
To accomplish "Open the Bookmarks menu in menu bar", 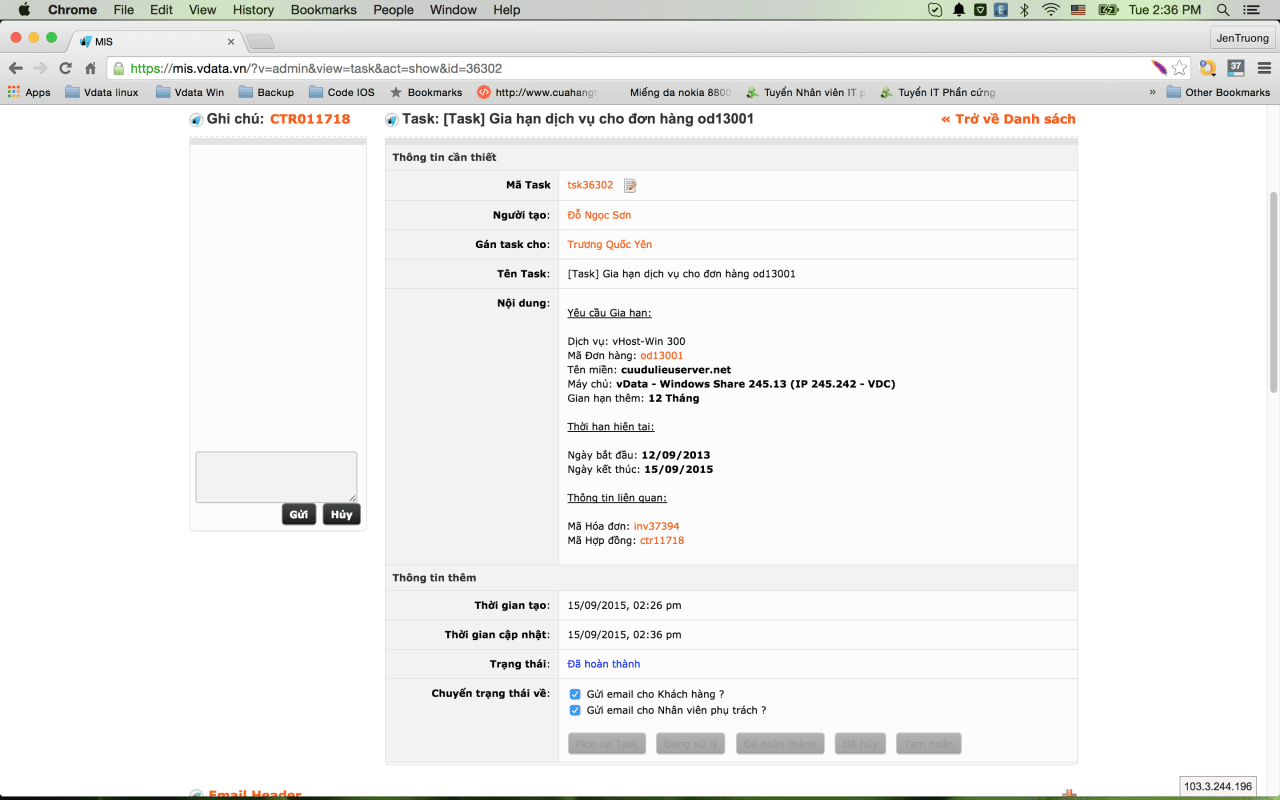I will [x=323, y=10].
